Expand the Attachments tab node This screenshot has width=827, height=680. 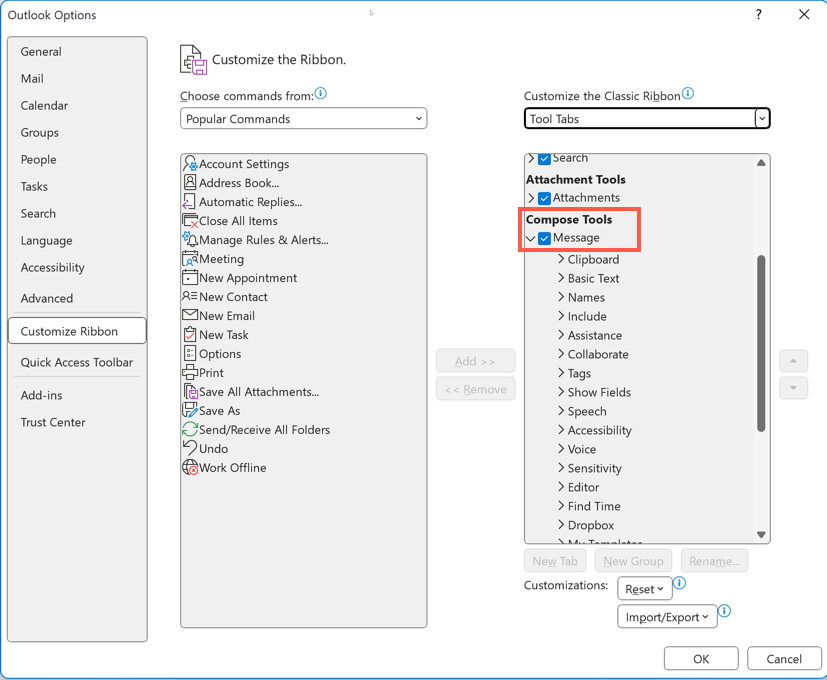531,198
